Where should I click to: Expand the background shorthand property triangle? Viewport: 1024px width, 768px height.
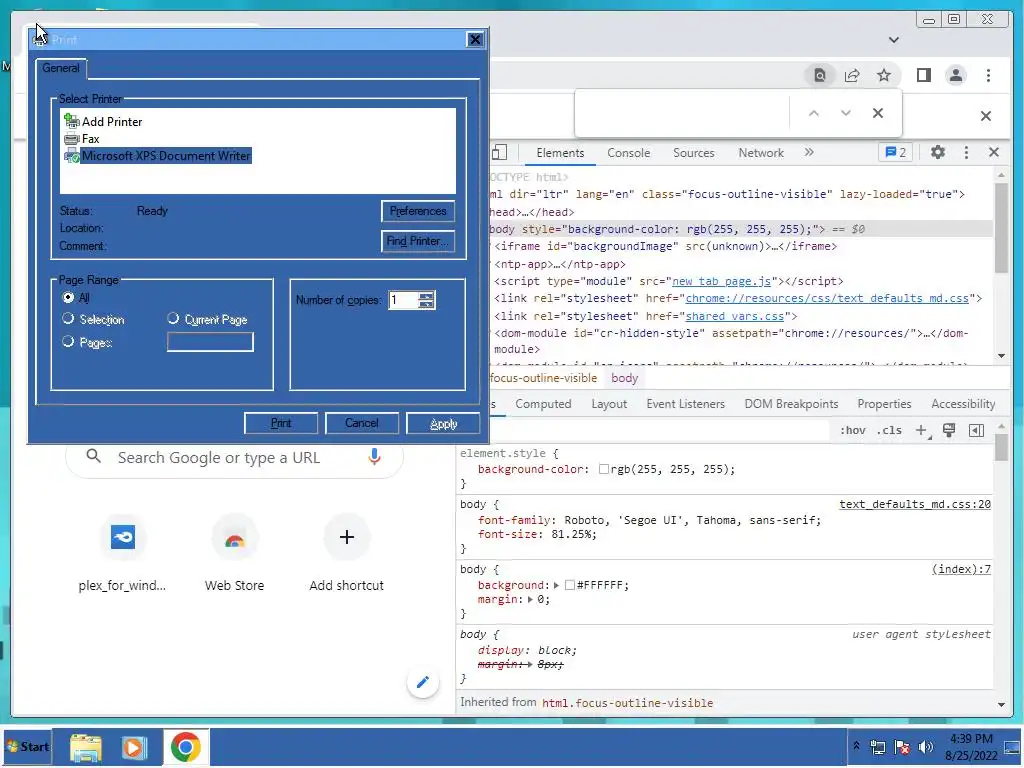pyautogui.click(x=556, y=585)
